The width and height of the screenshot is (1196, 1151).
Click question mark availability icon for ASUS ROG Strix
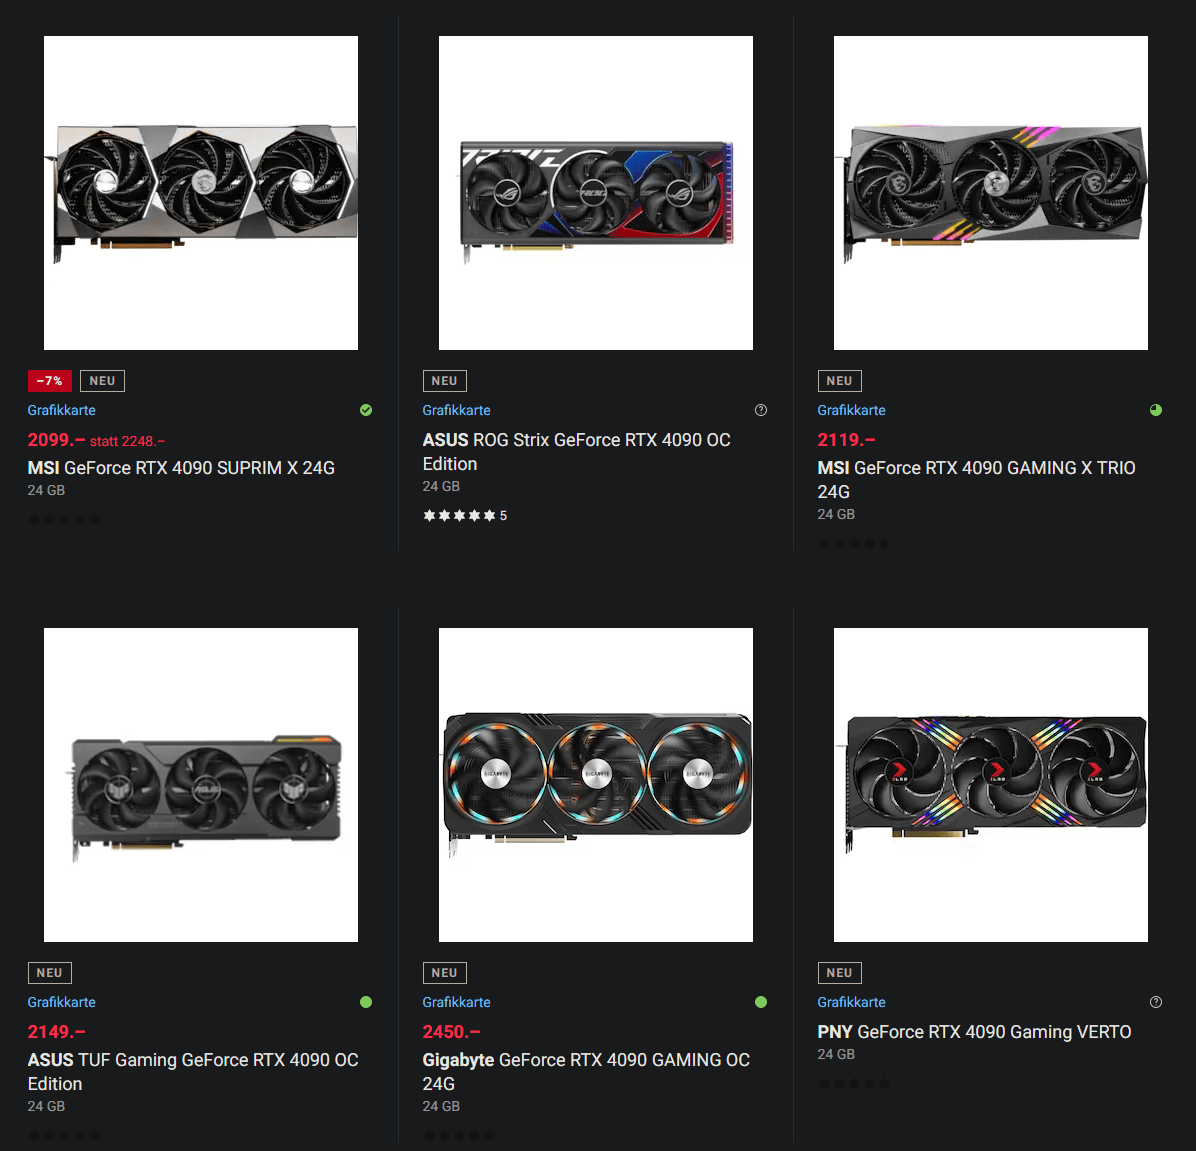point(760,410)
